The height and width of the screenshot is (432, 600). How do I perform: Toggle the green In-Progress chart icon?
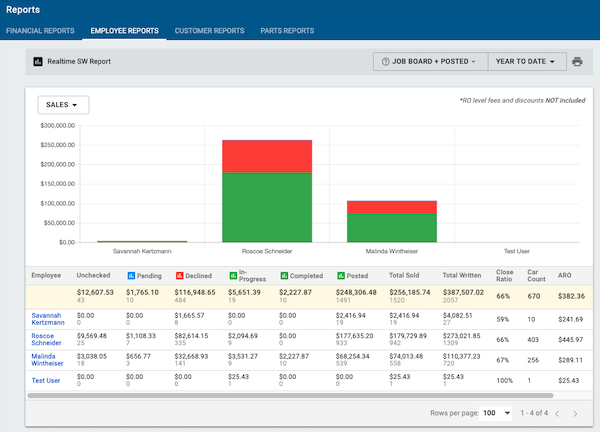[233, 276]
